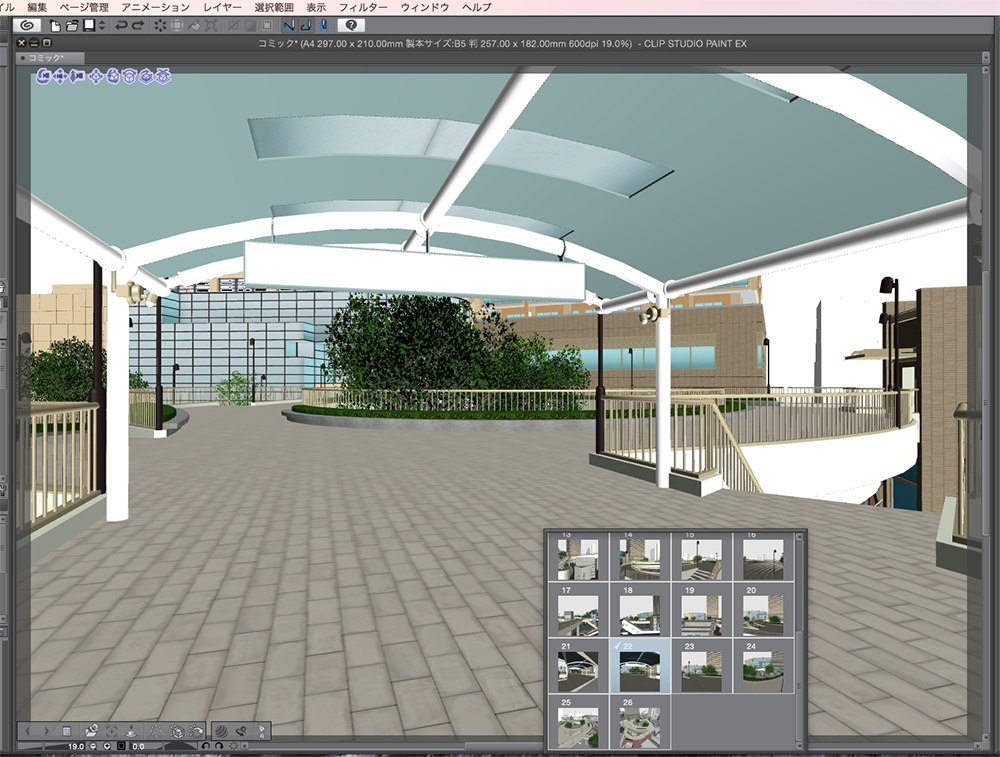The width and height of the screenshot is (1000, 757).
Task: Select camera angle thumbnail 26
Action: pyautogui.click(x=640, y=722)
